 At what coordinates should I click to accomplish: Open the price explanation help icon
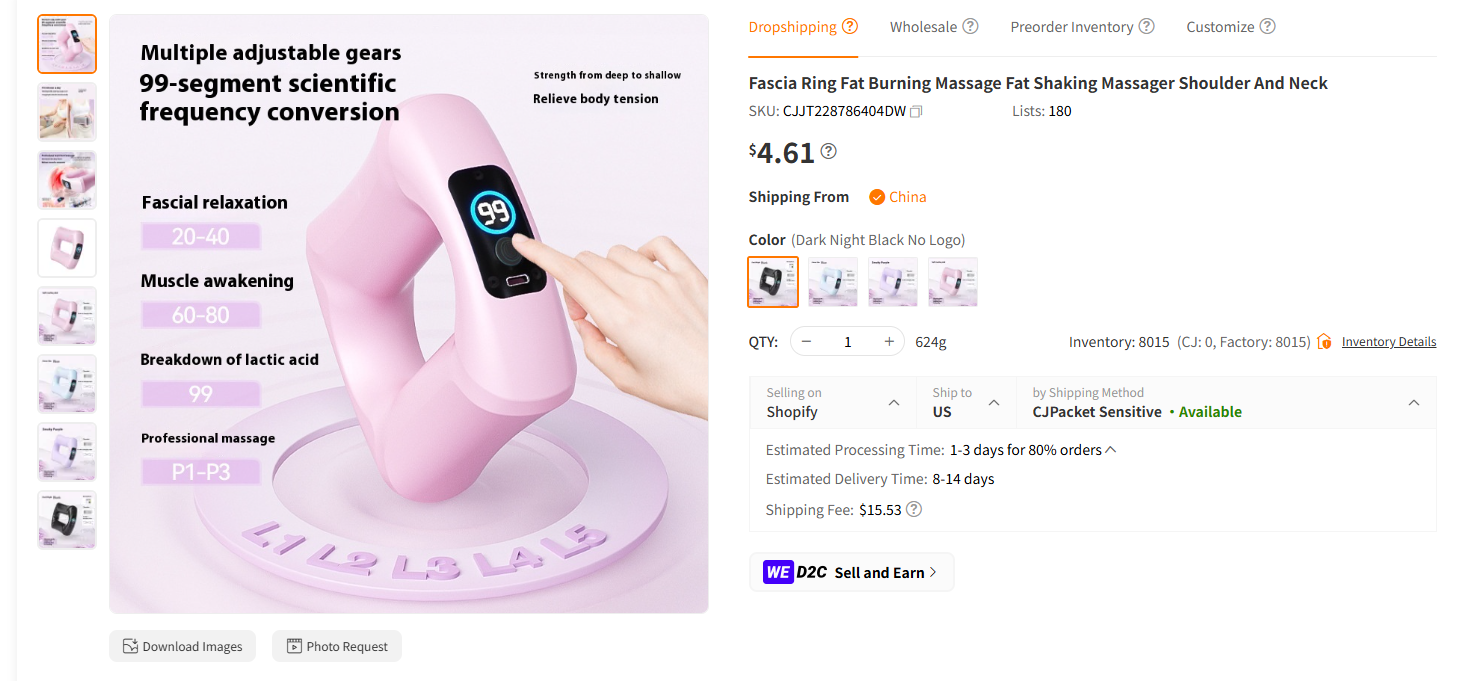click(x=828, y=152)
